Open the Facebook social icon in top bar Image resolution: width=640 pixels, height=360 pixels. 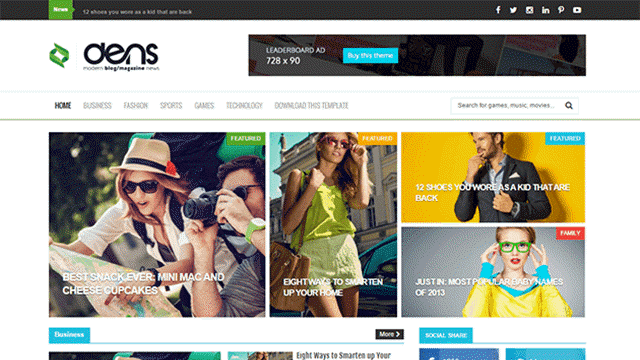pyautogui.click(x=498, y=10)
